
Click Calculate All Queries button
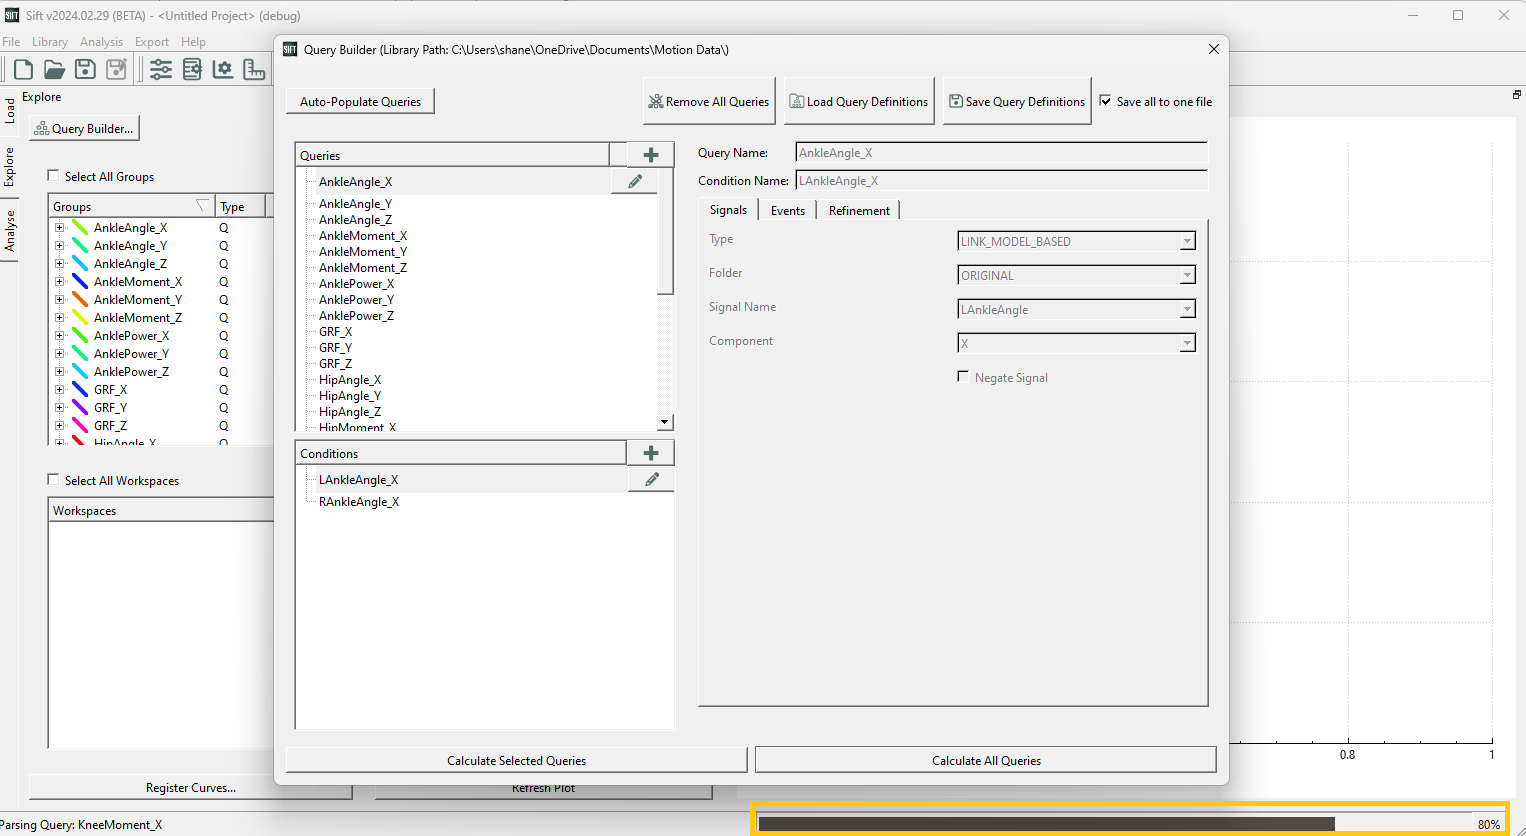tap(986, 760)
